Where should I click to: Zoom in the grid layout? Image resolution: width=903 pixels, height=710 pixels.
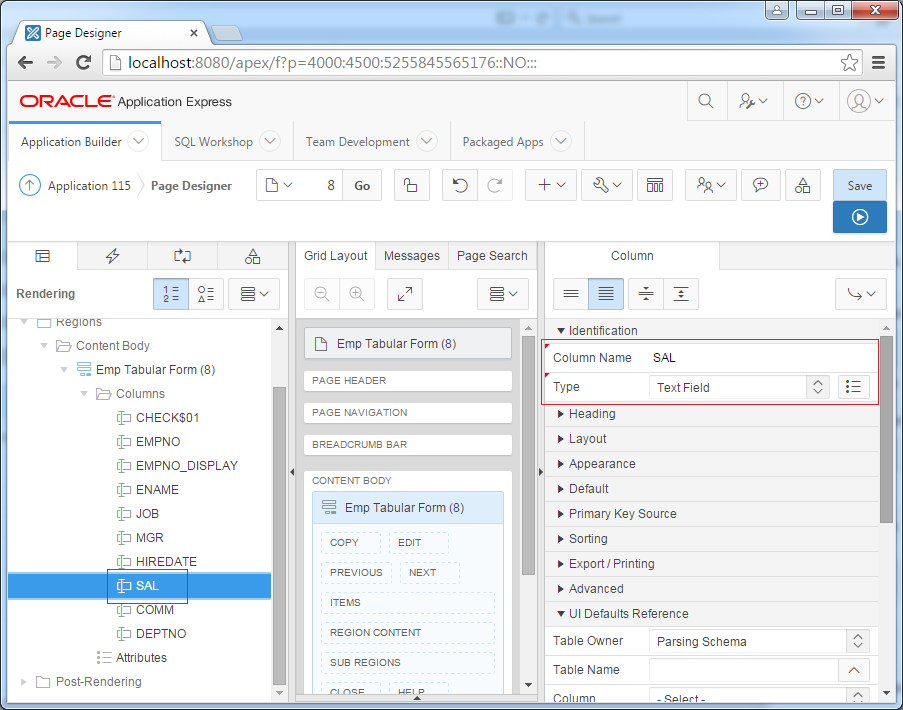click(x=357, y=294)
